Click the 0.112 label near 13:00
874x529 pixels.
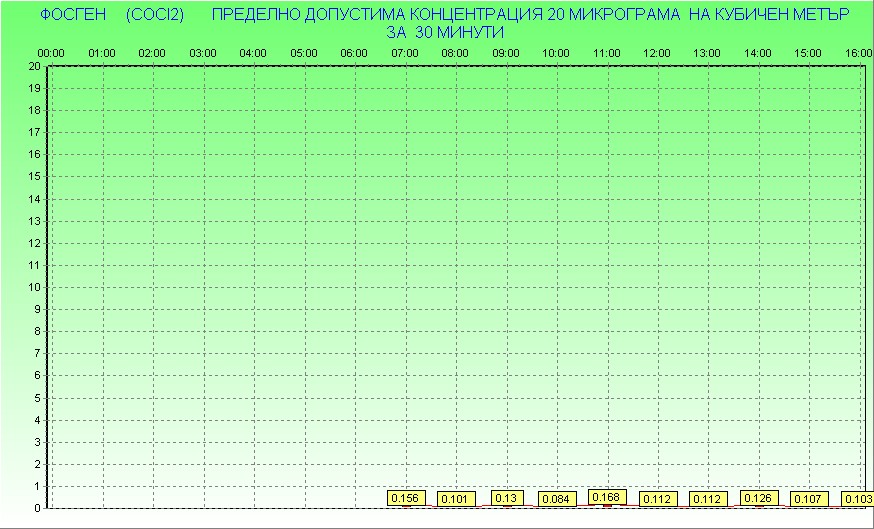pos(708,499)
